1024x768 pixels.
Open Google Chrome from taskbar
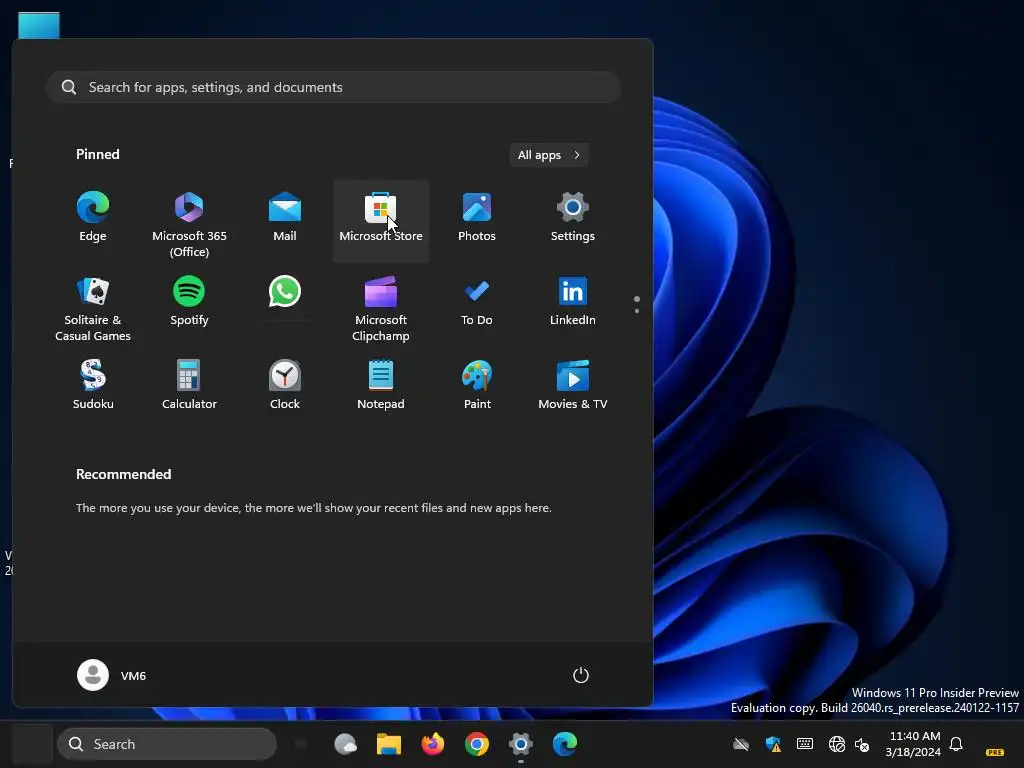pyautogui.click(x=477, y=744)
